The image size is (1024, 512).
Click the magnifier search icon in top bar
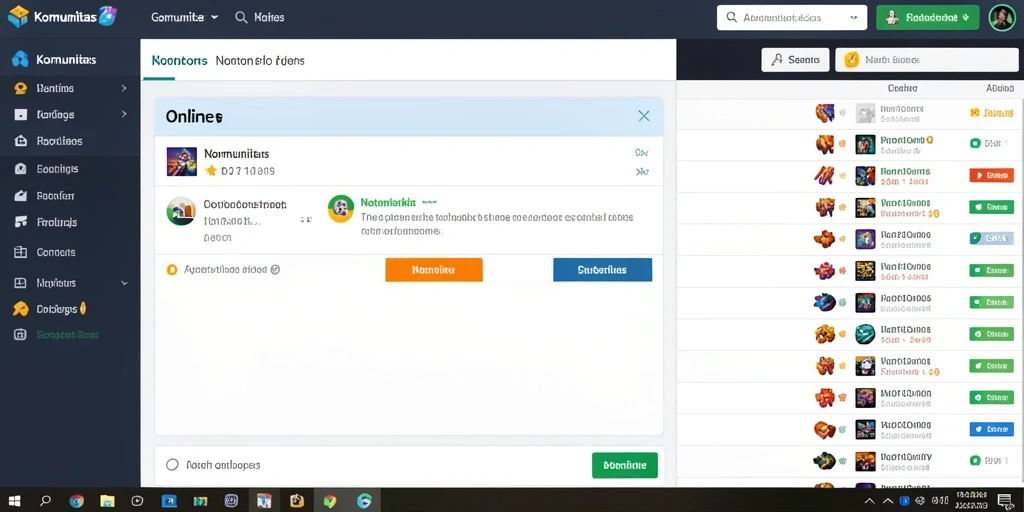point(241,18)
